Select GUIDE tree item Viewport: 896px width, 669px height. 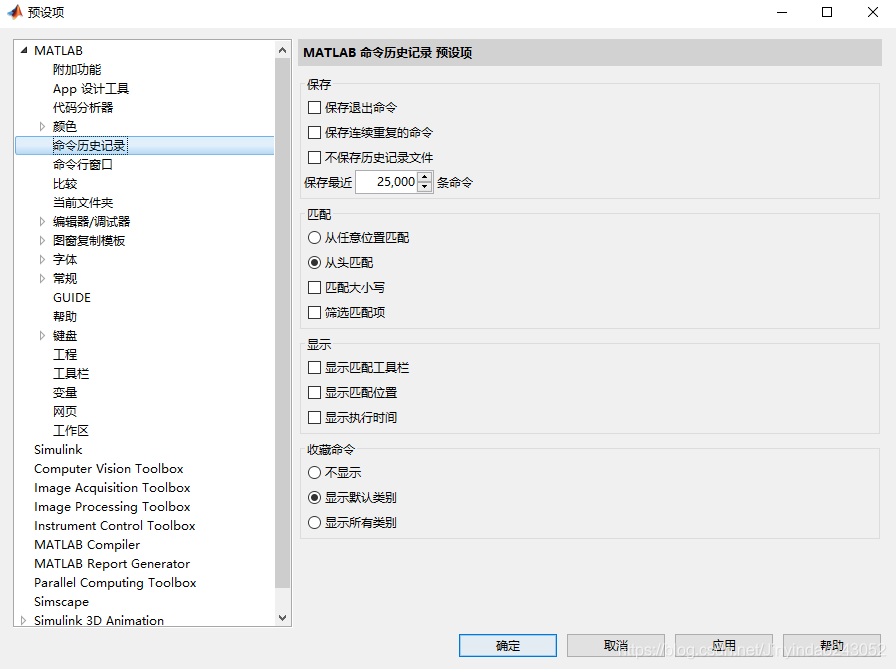[72, 298]
